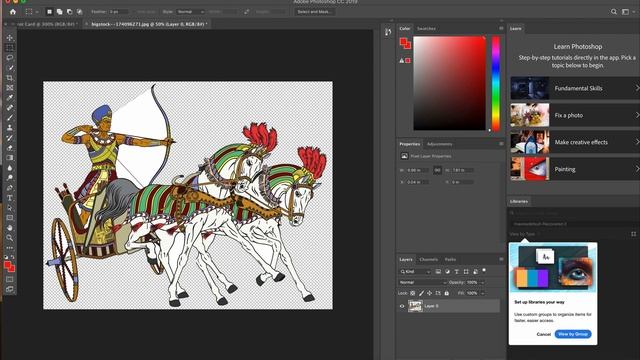640x360 pixels.
Task: Select the History Brush tool
Action: pyautogui.click(x=10, y=138)
